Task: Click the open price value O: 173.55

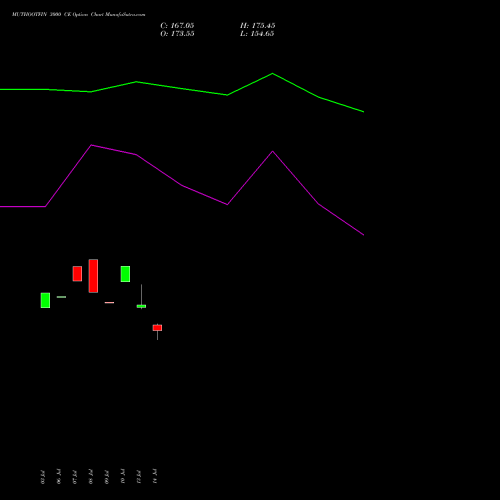Action: tap(177, 34)
